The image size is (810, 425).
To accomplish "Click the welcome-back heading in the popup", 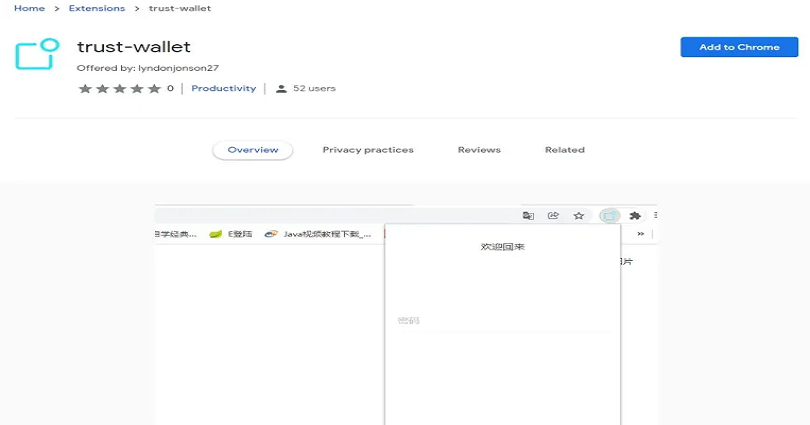I will pos(503,247).
